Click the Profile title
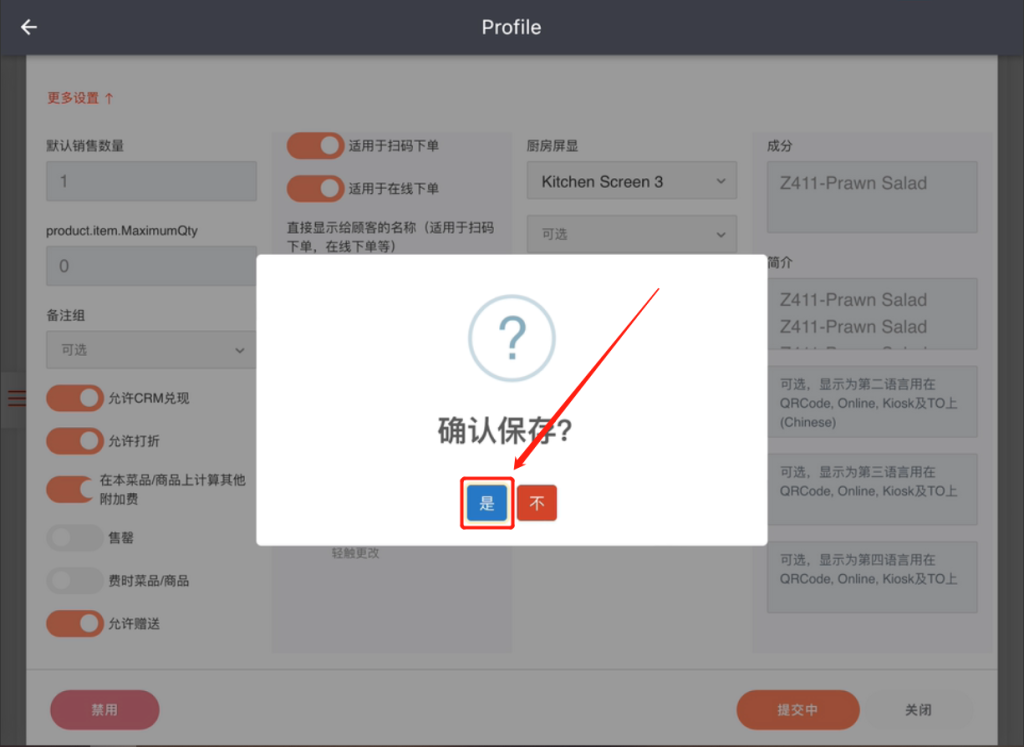The height and width of the screenshot is (747, 1024). click(x=511, y=27)
